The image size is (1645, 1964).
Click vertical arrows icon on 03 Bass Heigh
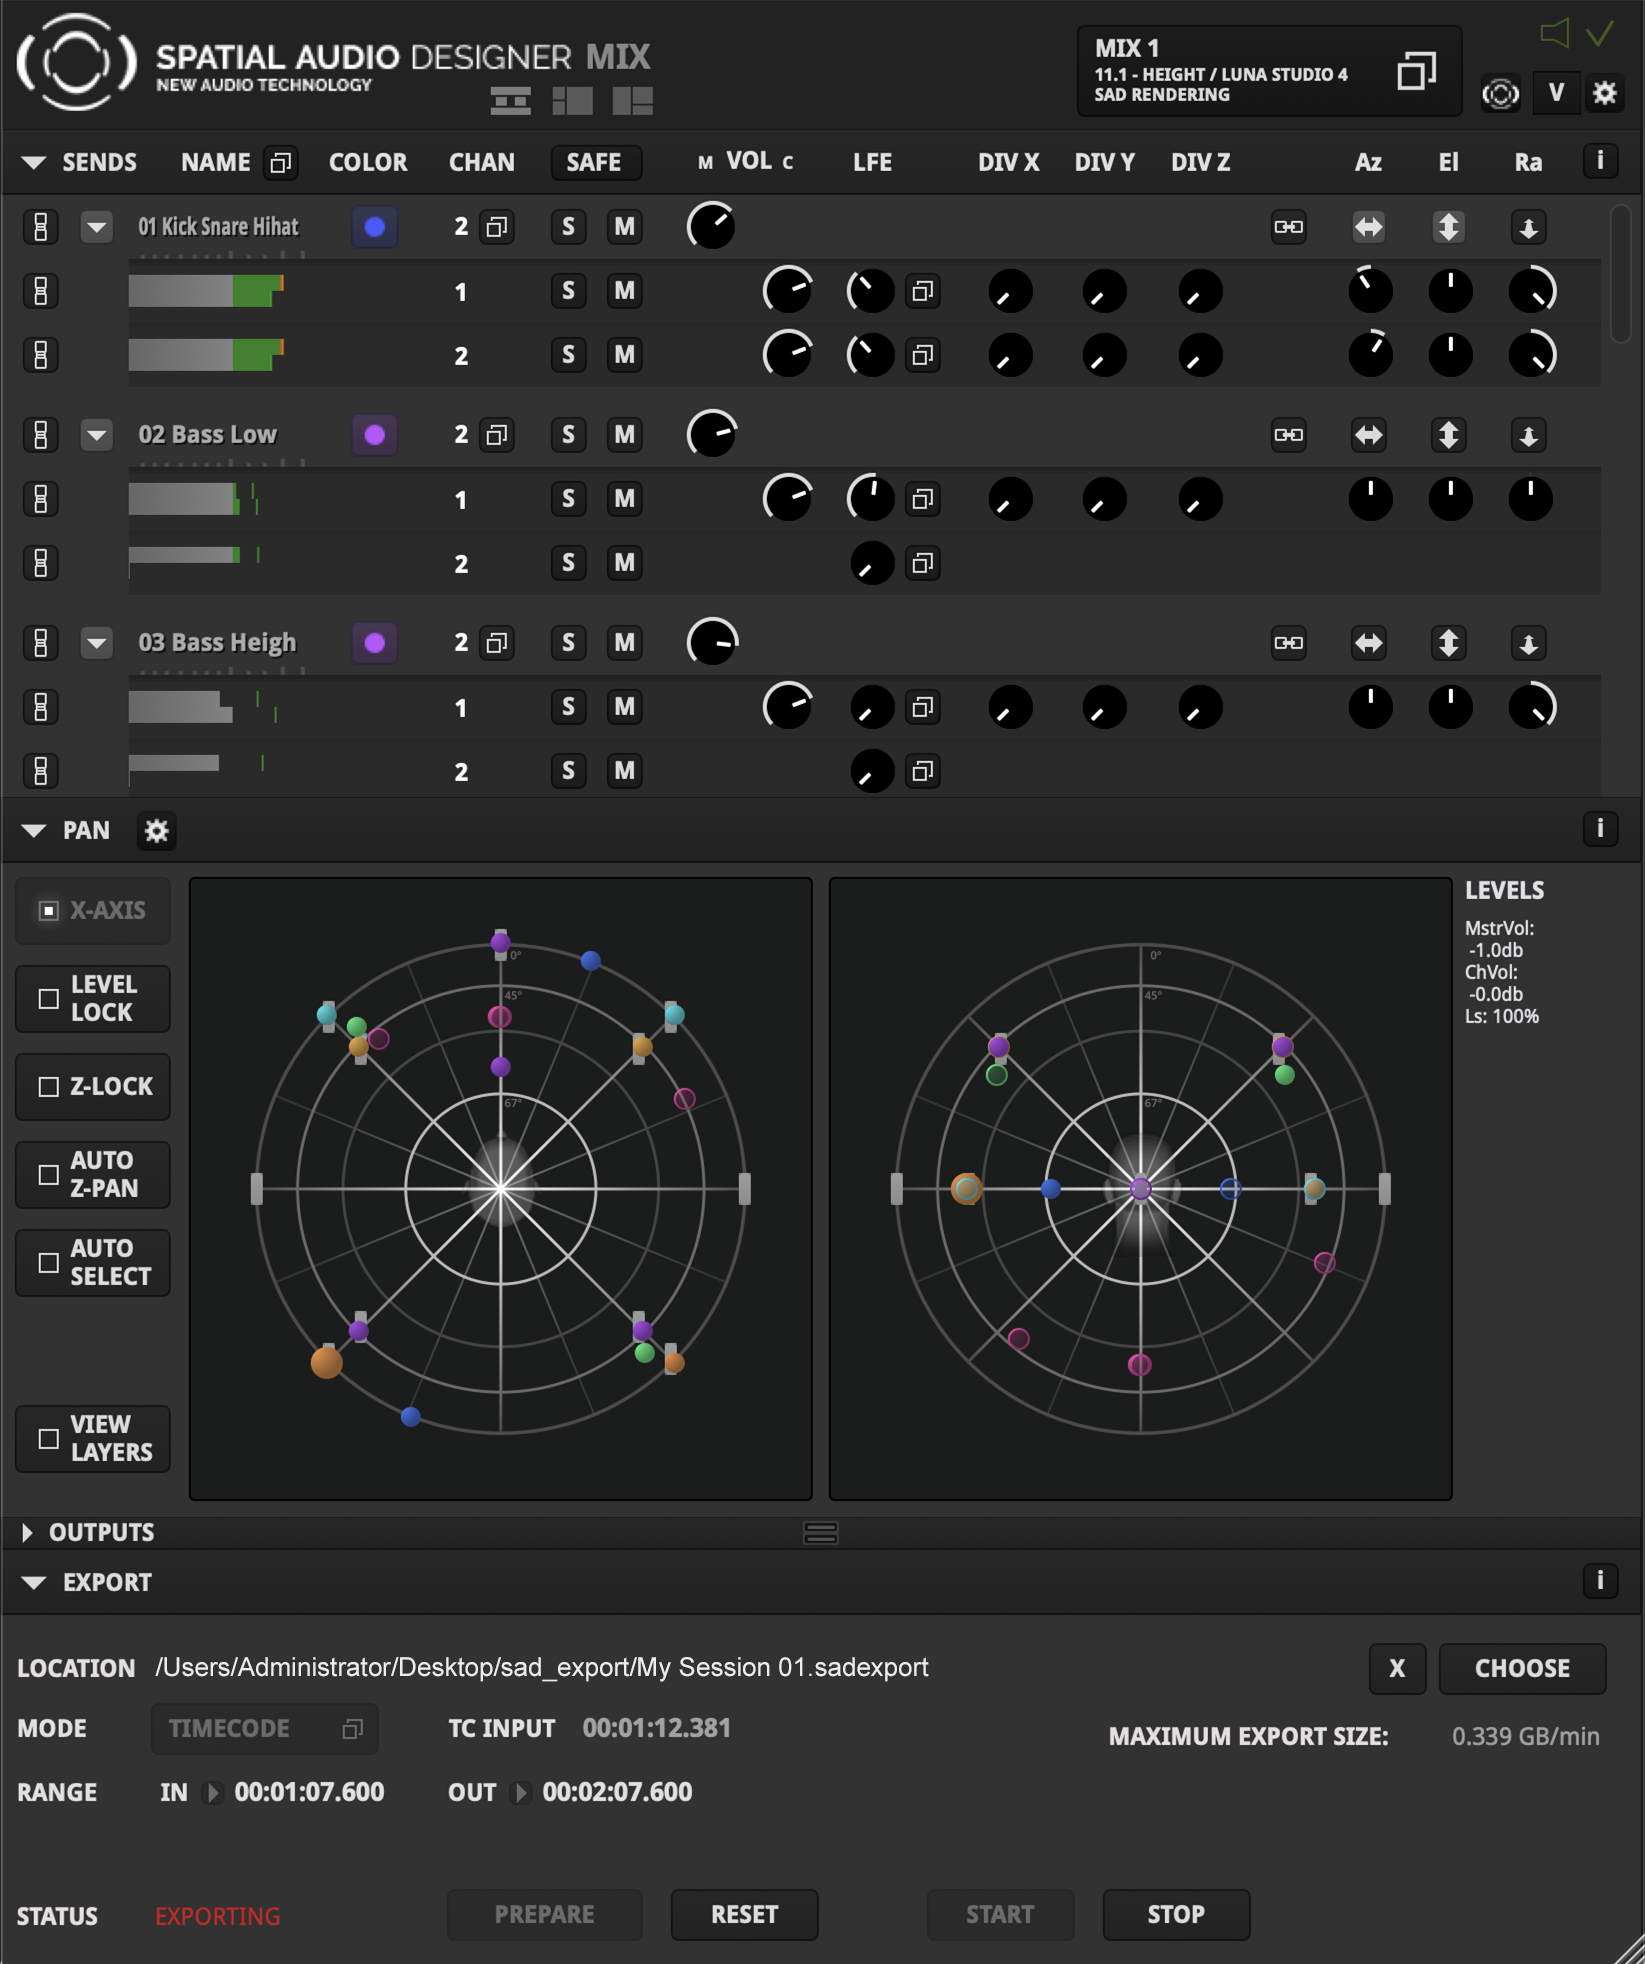click(1448, 643)
